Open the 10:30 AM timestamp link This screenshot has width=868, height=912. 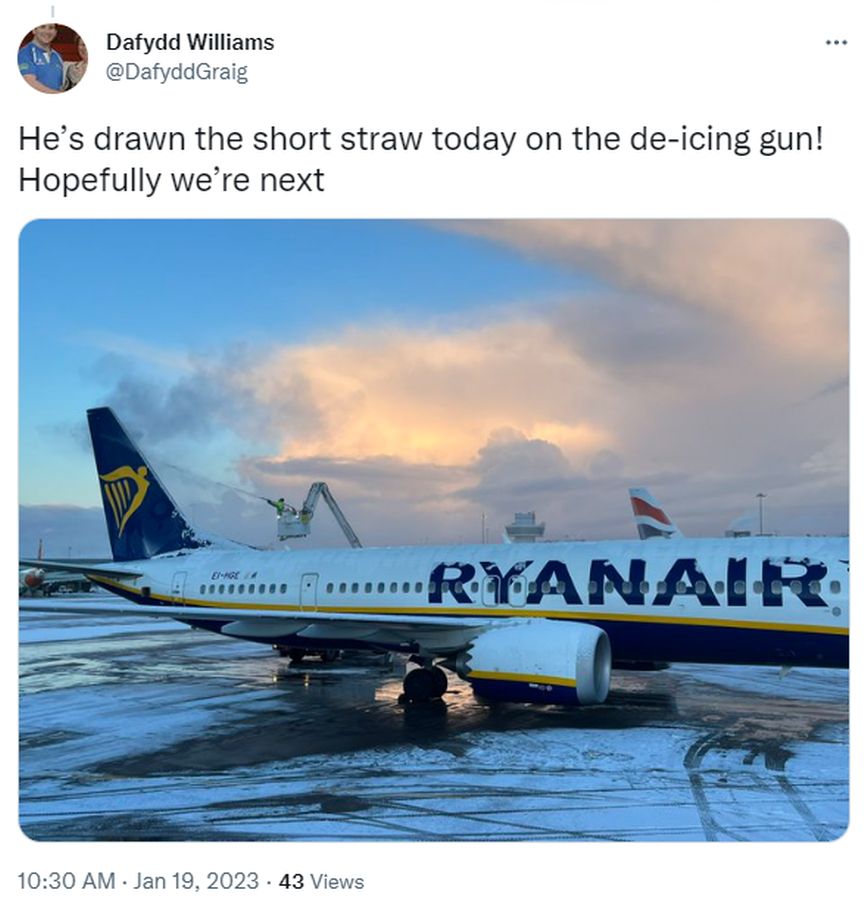(x=66, y=881)
